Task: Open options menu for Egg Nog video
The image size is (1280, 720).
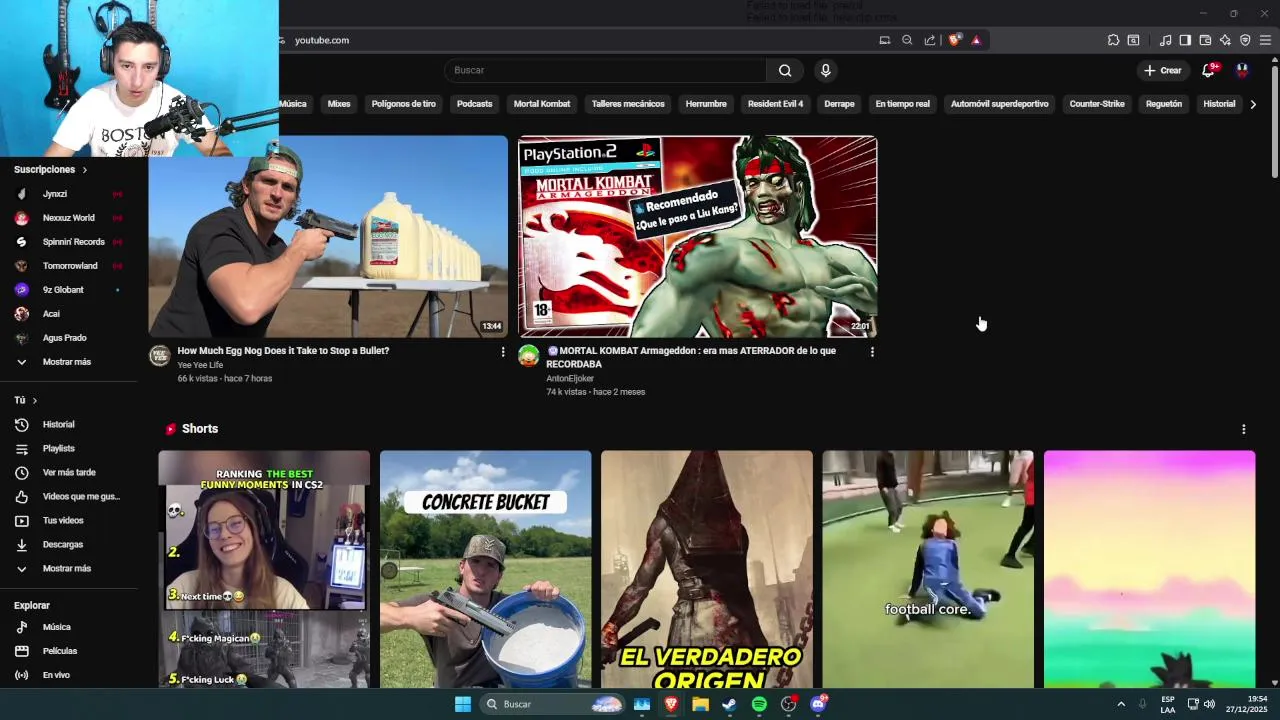Action: (x=503, y=352)
